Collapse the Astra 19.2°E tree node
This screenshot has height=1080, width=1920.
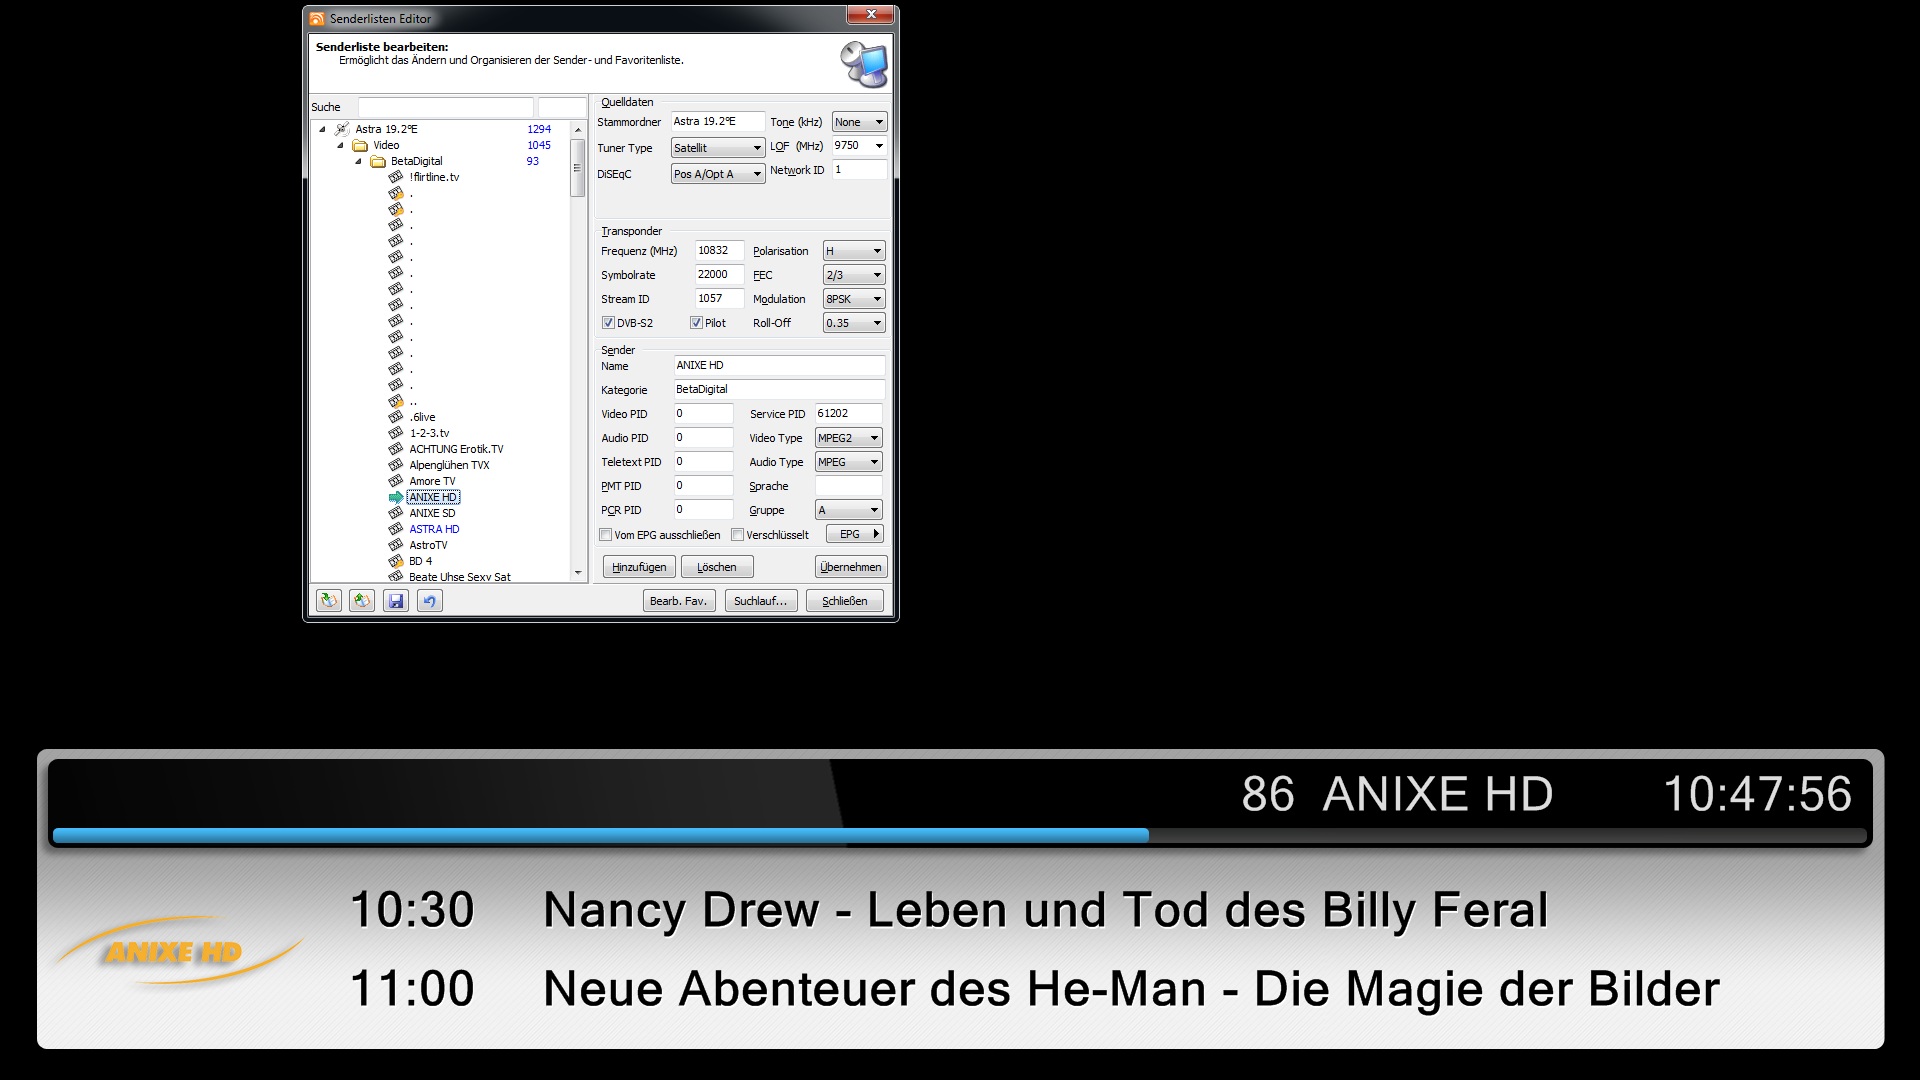point(322,129)
